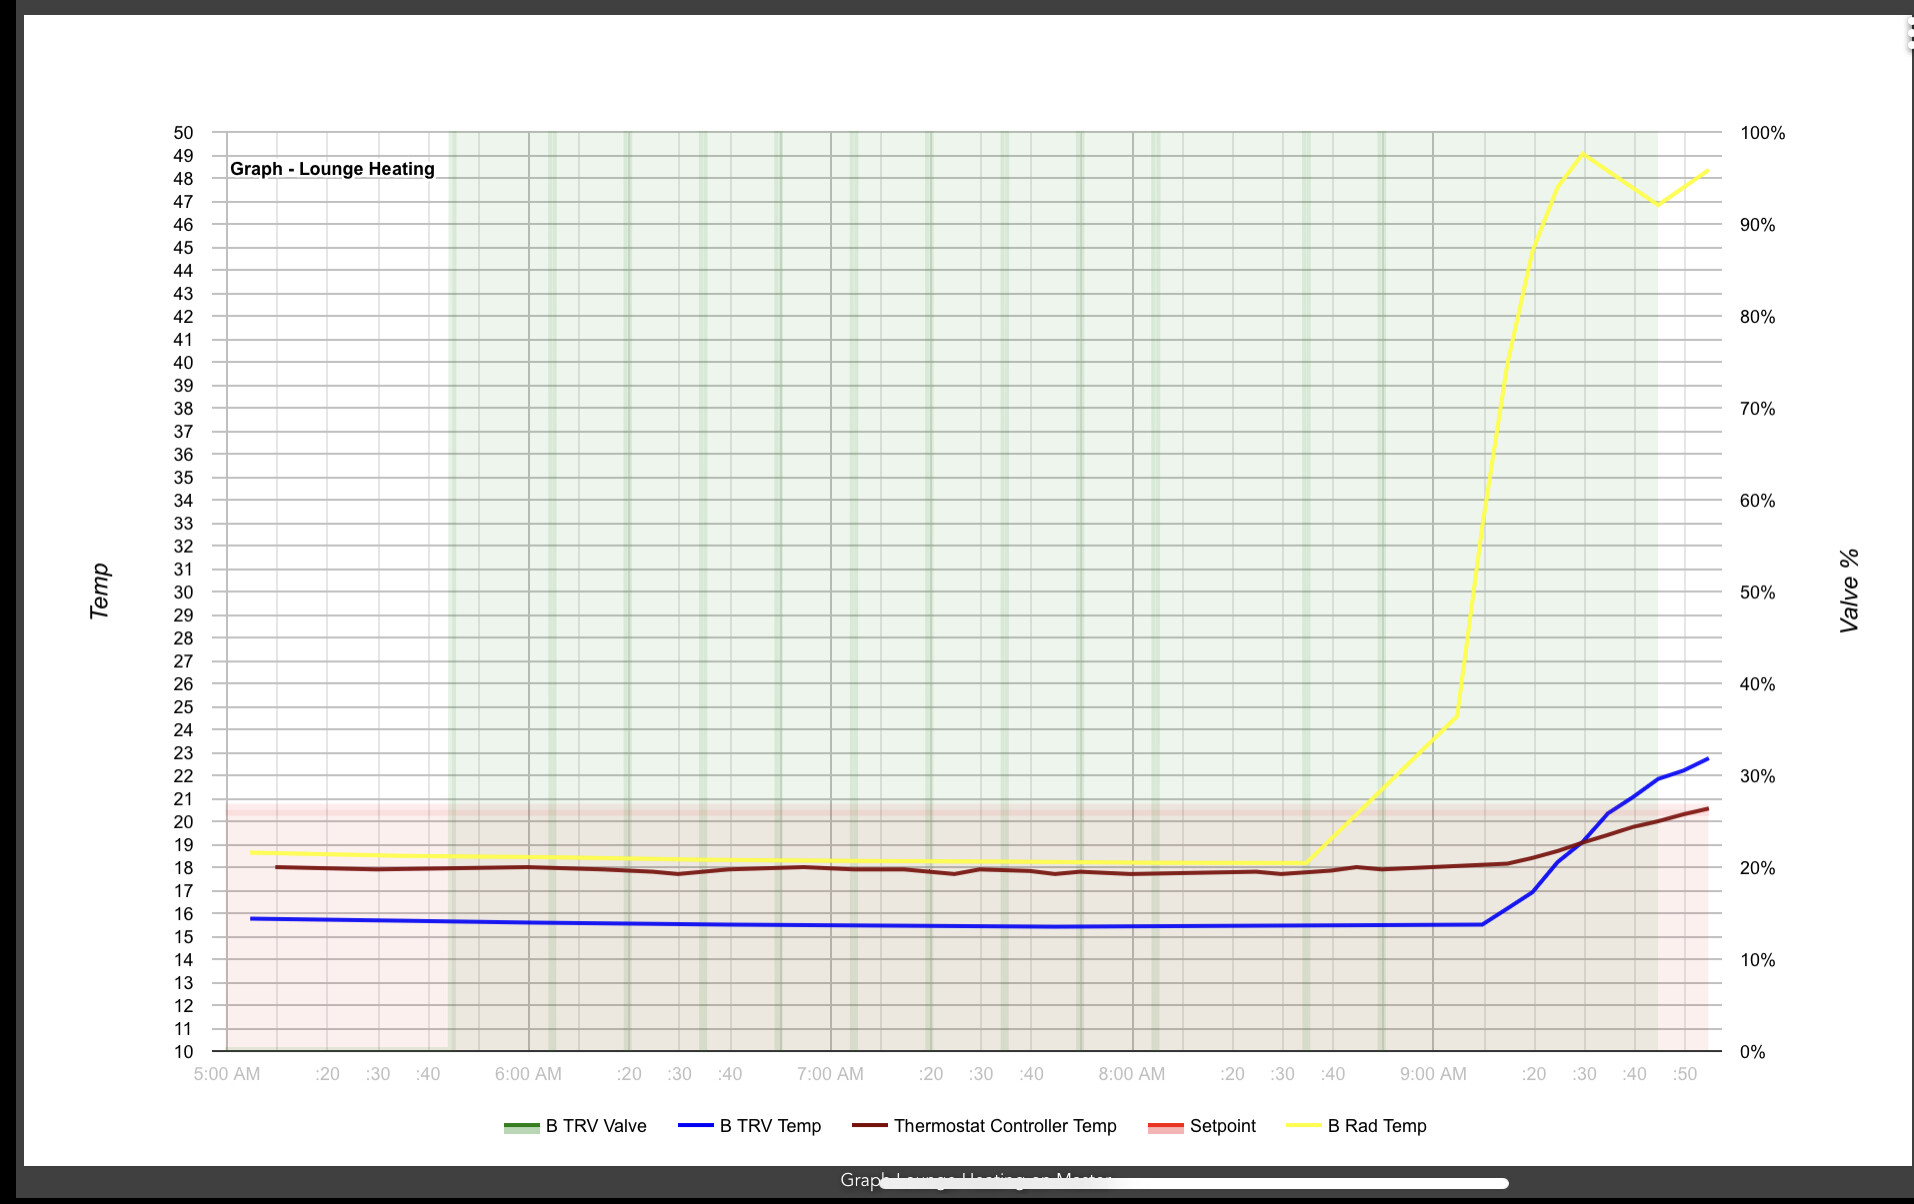
Task: Click the 8:00 AM time axis label
Action: pos(1131,1074)
